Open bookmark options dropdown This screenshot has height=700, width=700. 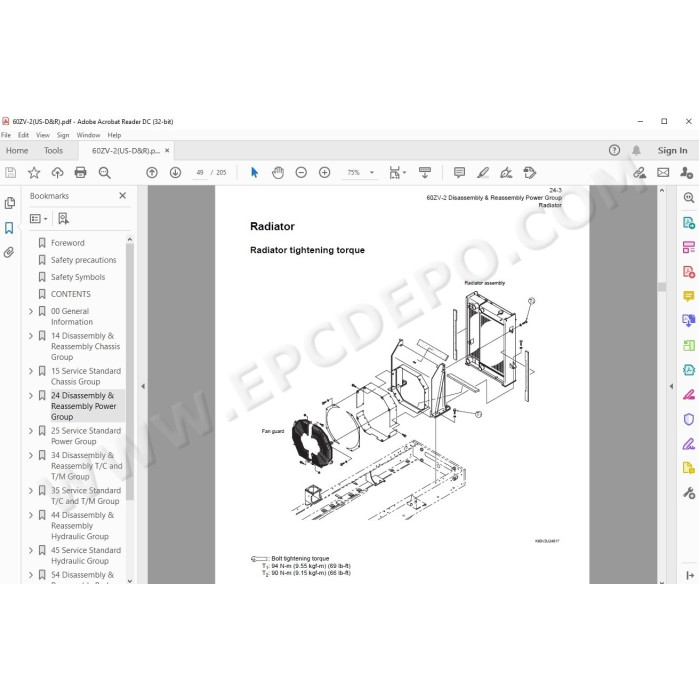[x=38, y=219]
